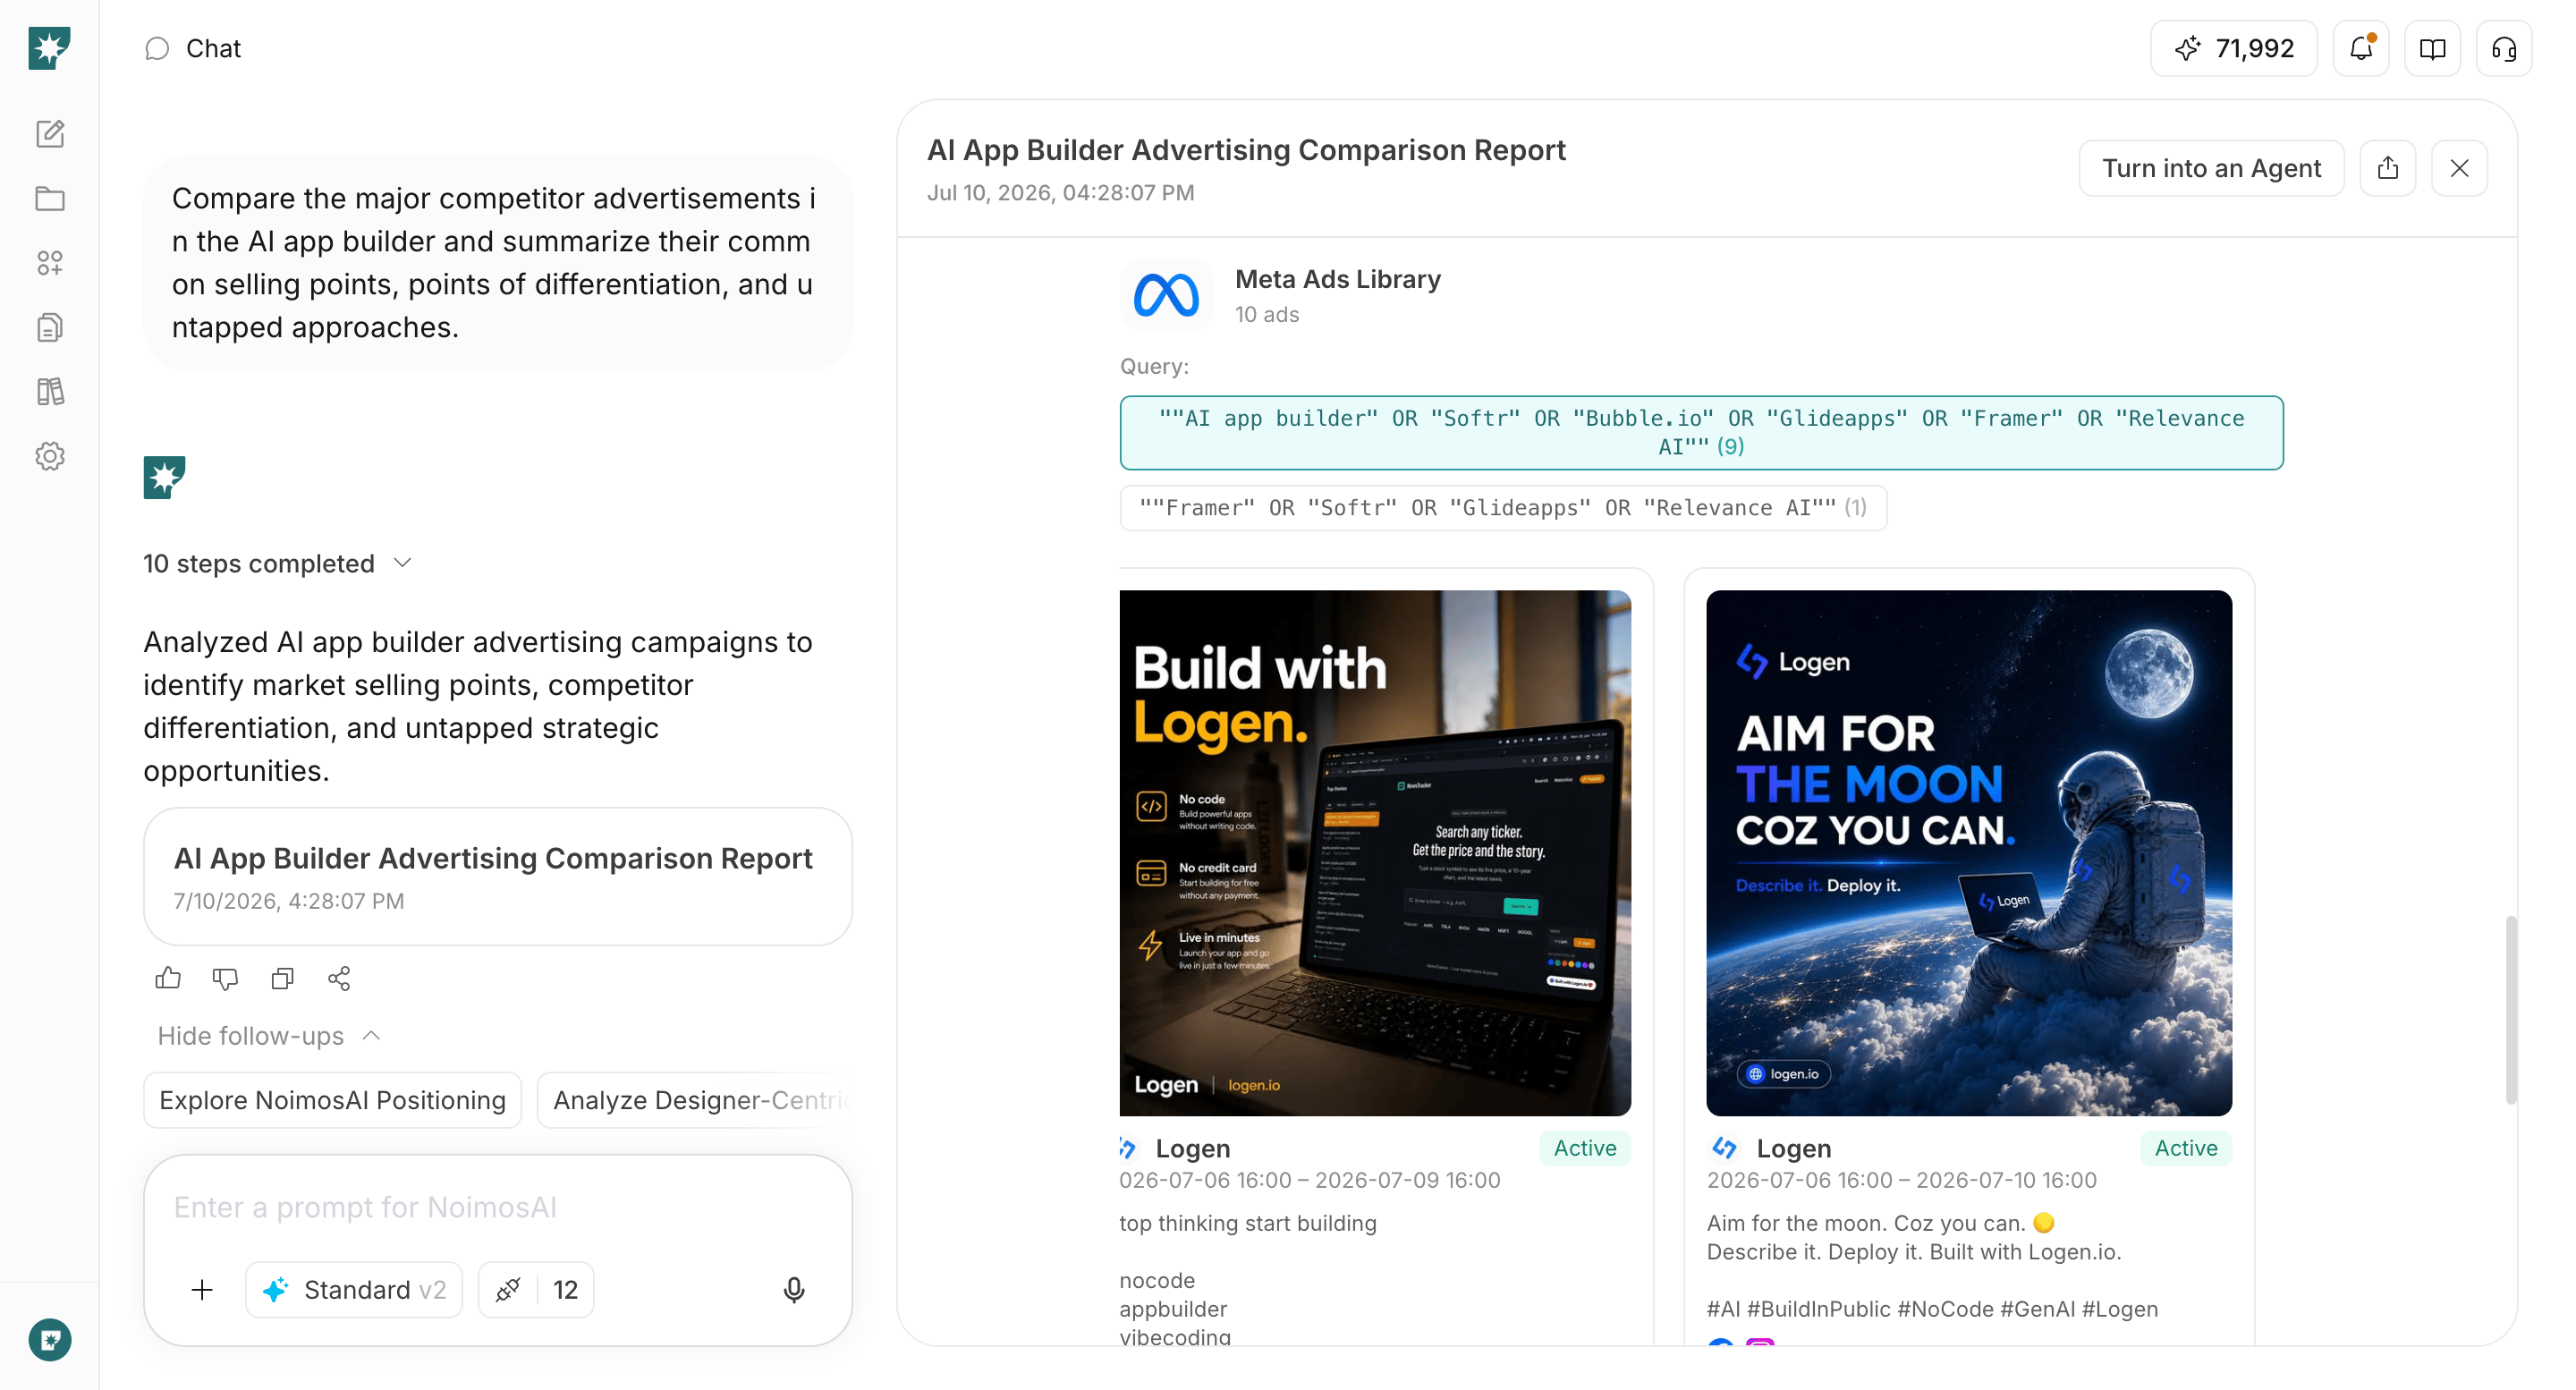Click the report panel vertical scrollbar
2576x1390 pixels.
click(x=2510, y=1010)
